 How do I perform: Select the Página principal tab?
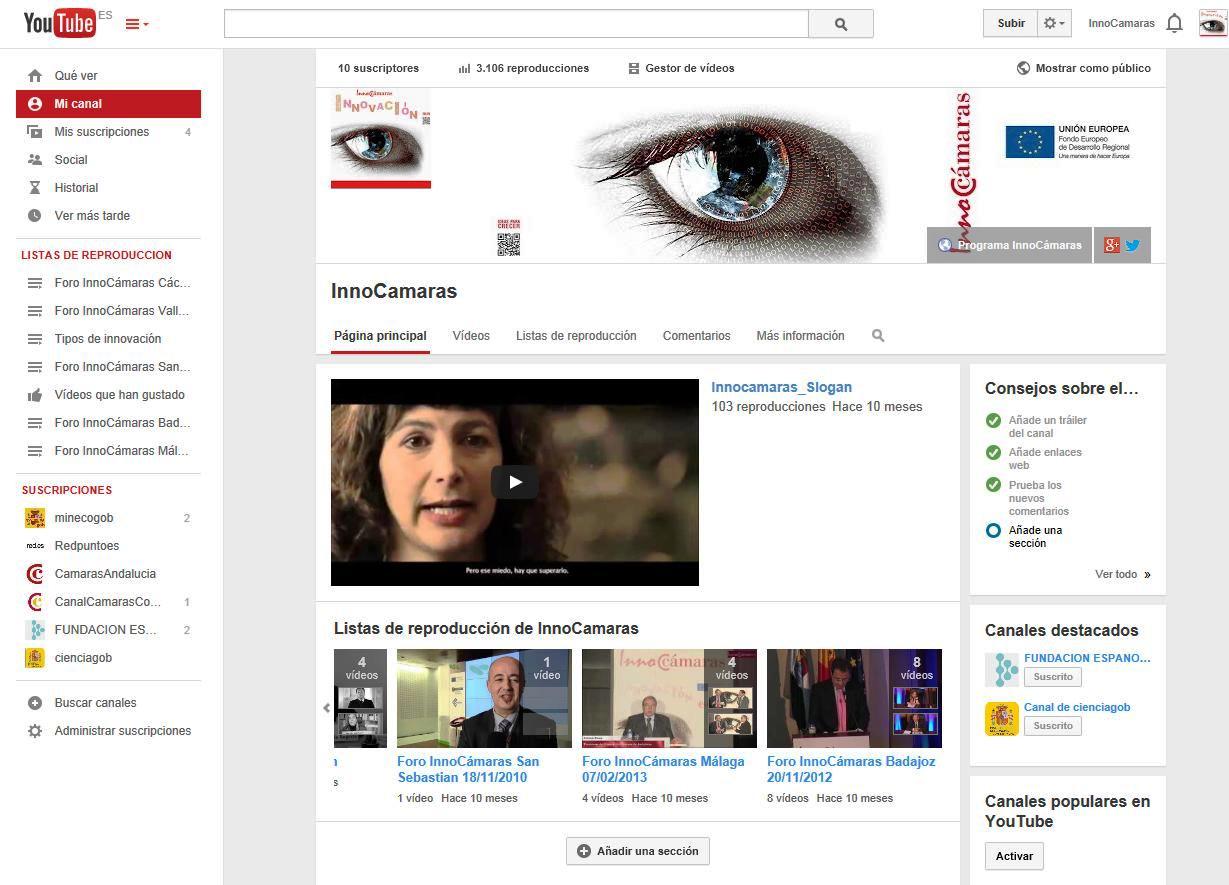coord(380,336)
